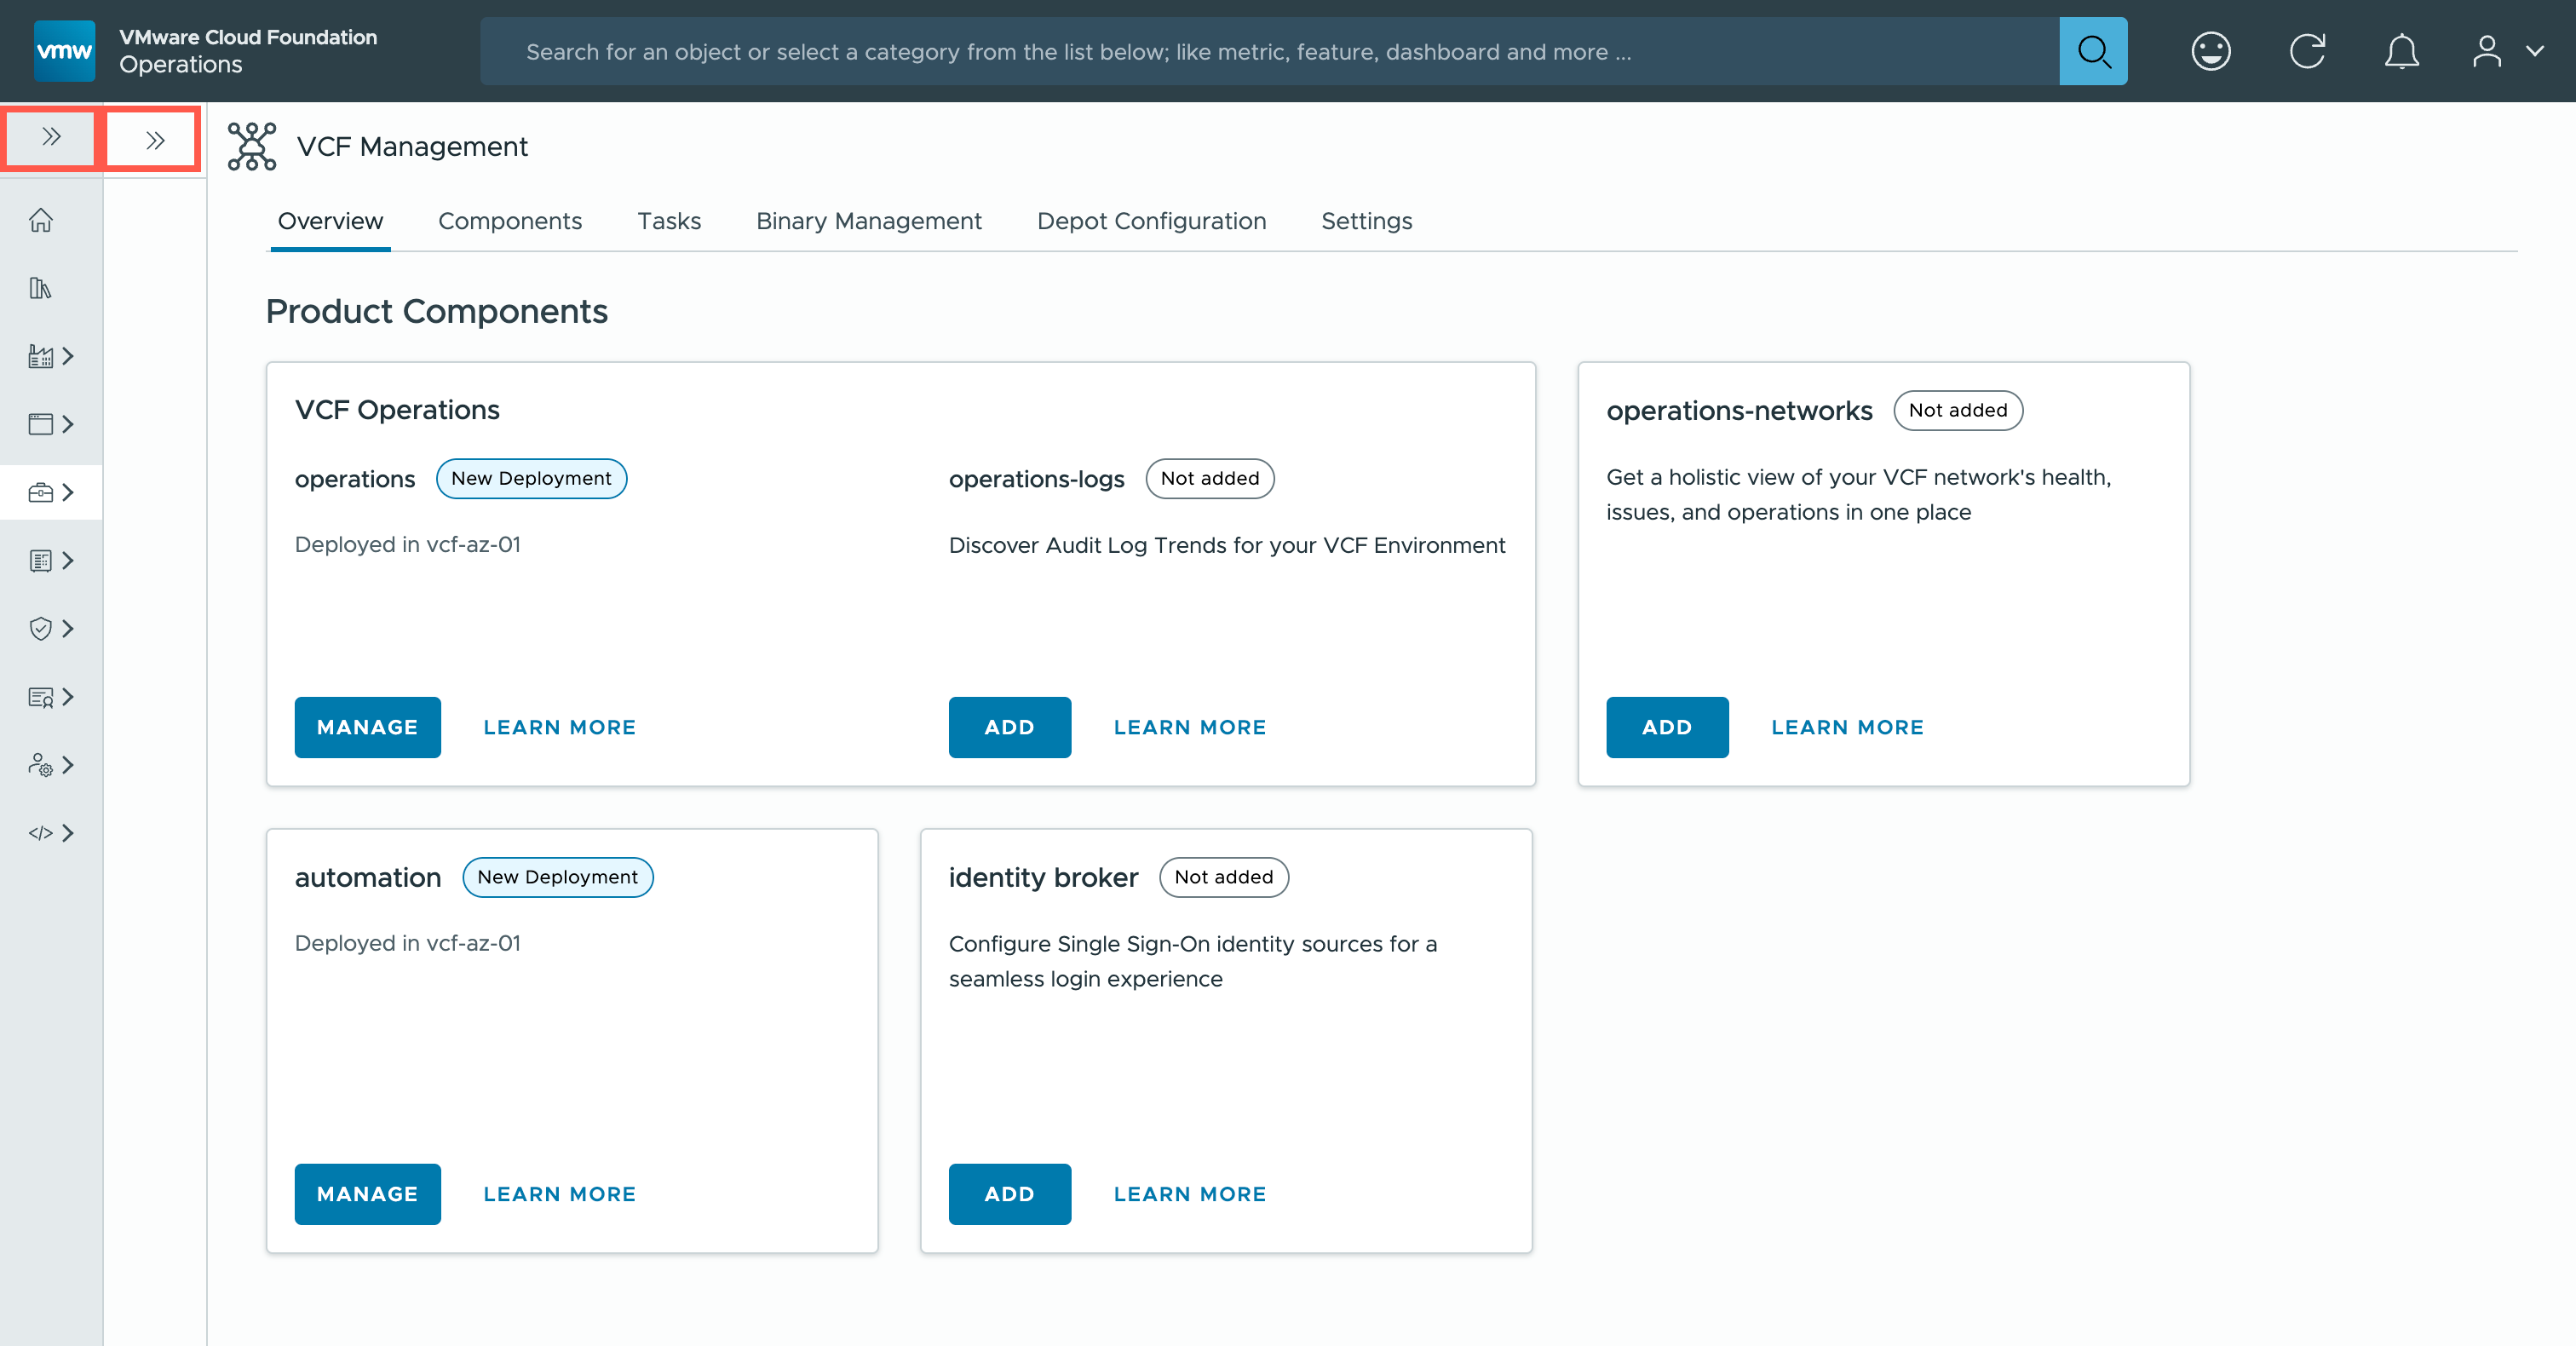The height and width of the screenshot is (1346, 2576).
Task: Click the Home icon in sidebar
Action: pos(41,220)
